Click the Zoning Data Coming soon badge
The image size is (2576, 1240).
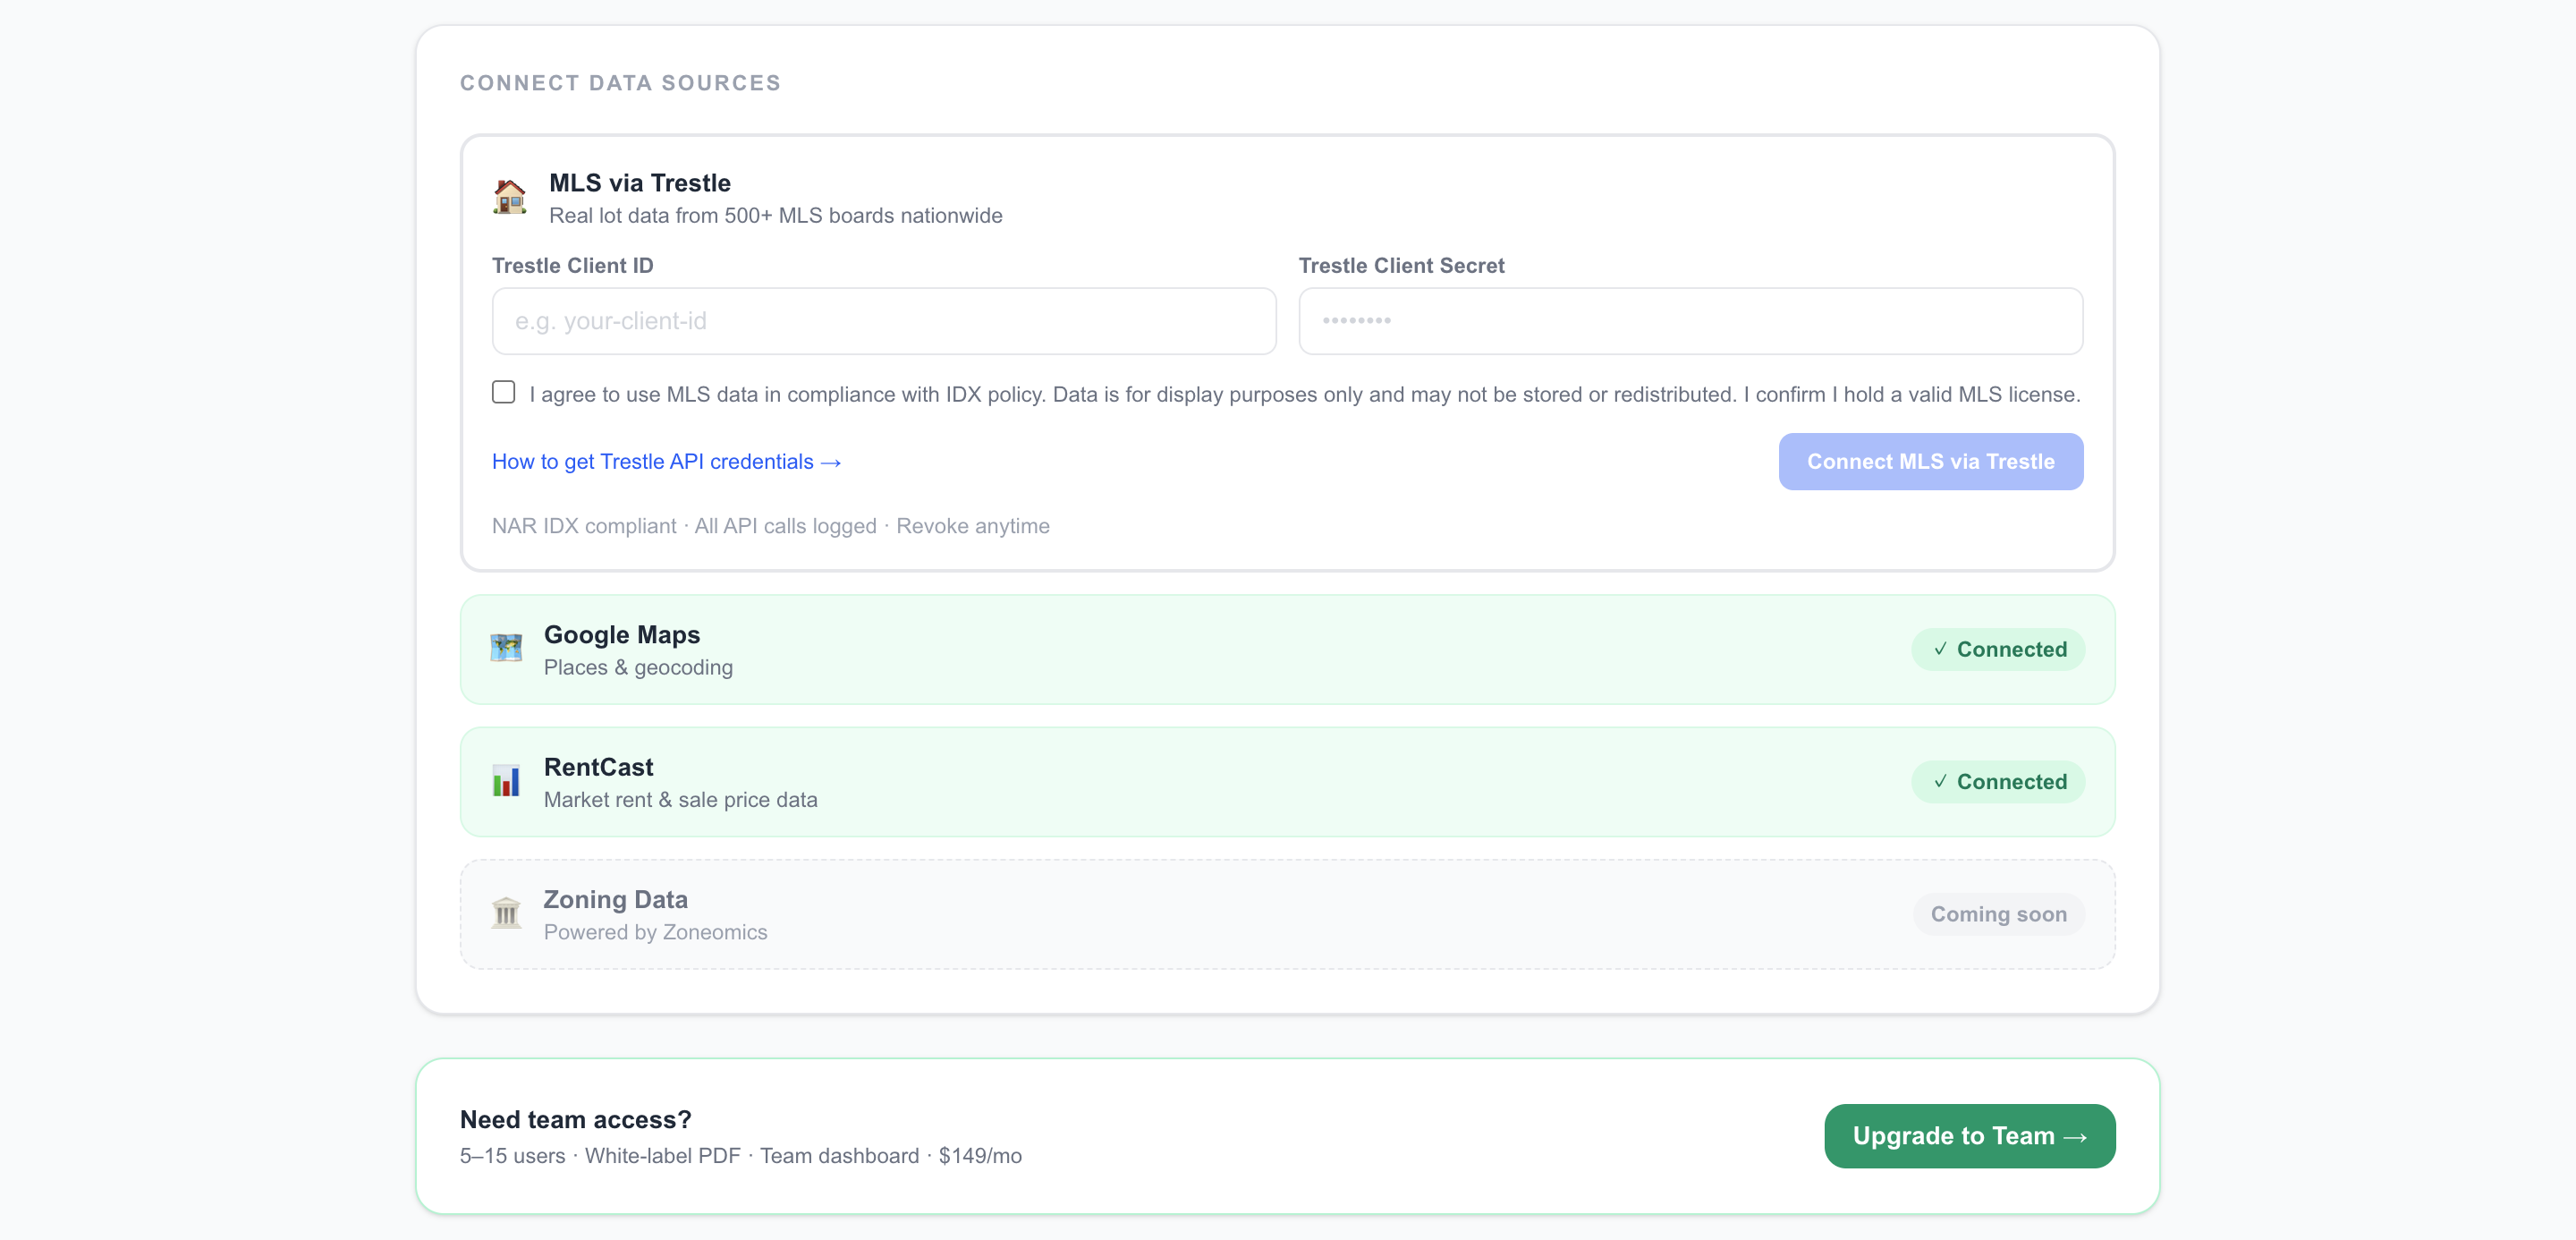[x=1999, y=914]
